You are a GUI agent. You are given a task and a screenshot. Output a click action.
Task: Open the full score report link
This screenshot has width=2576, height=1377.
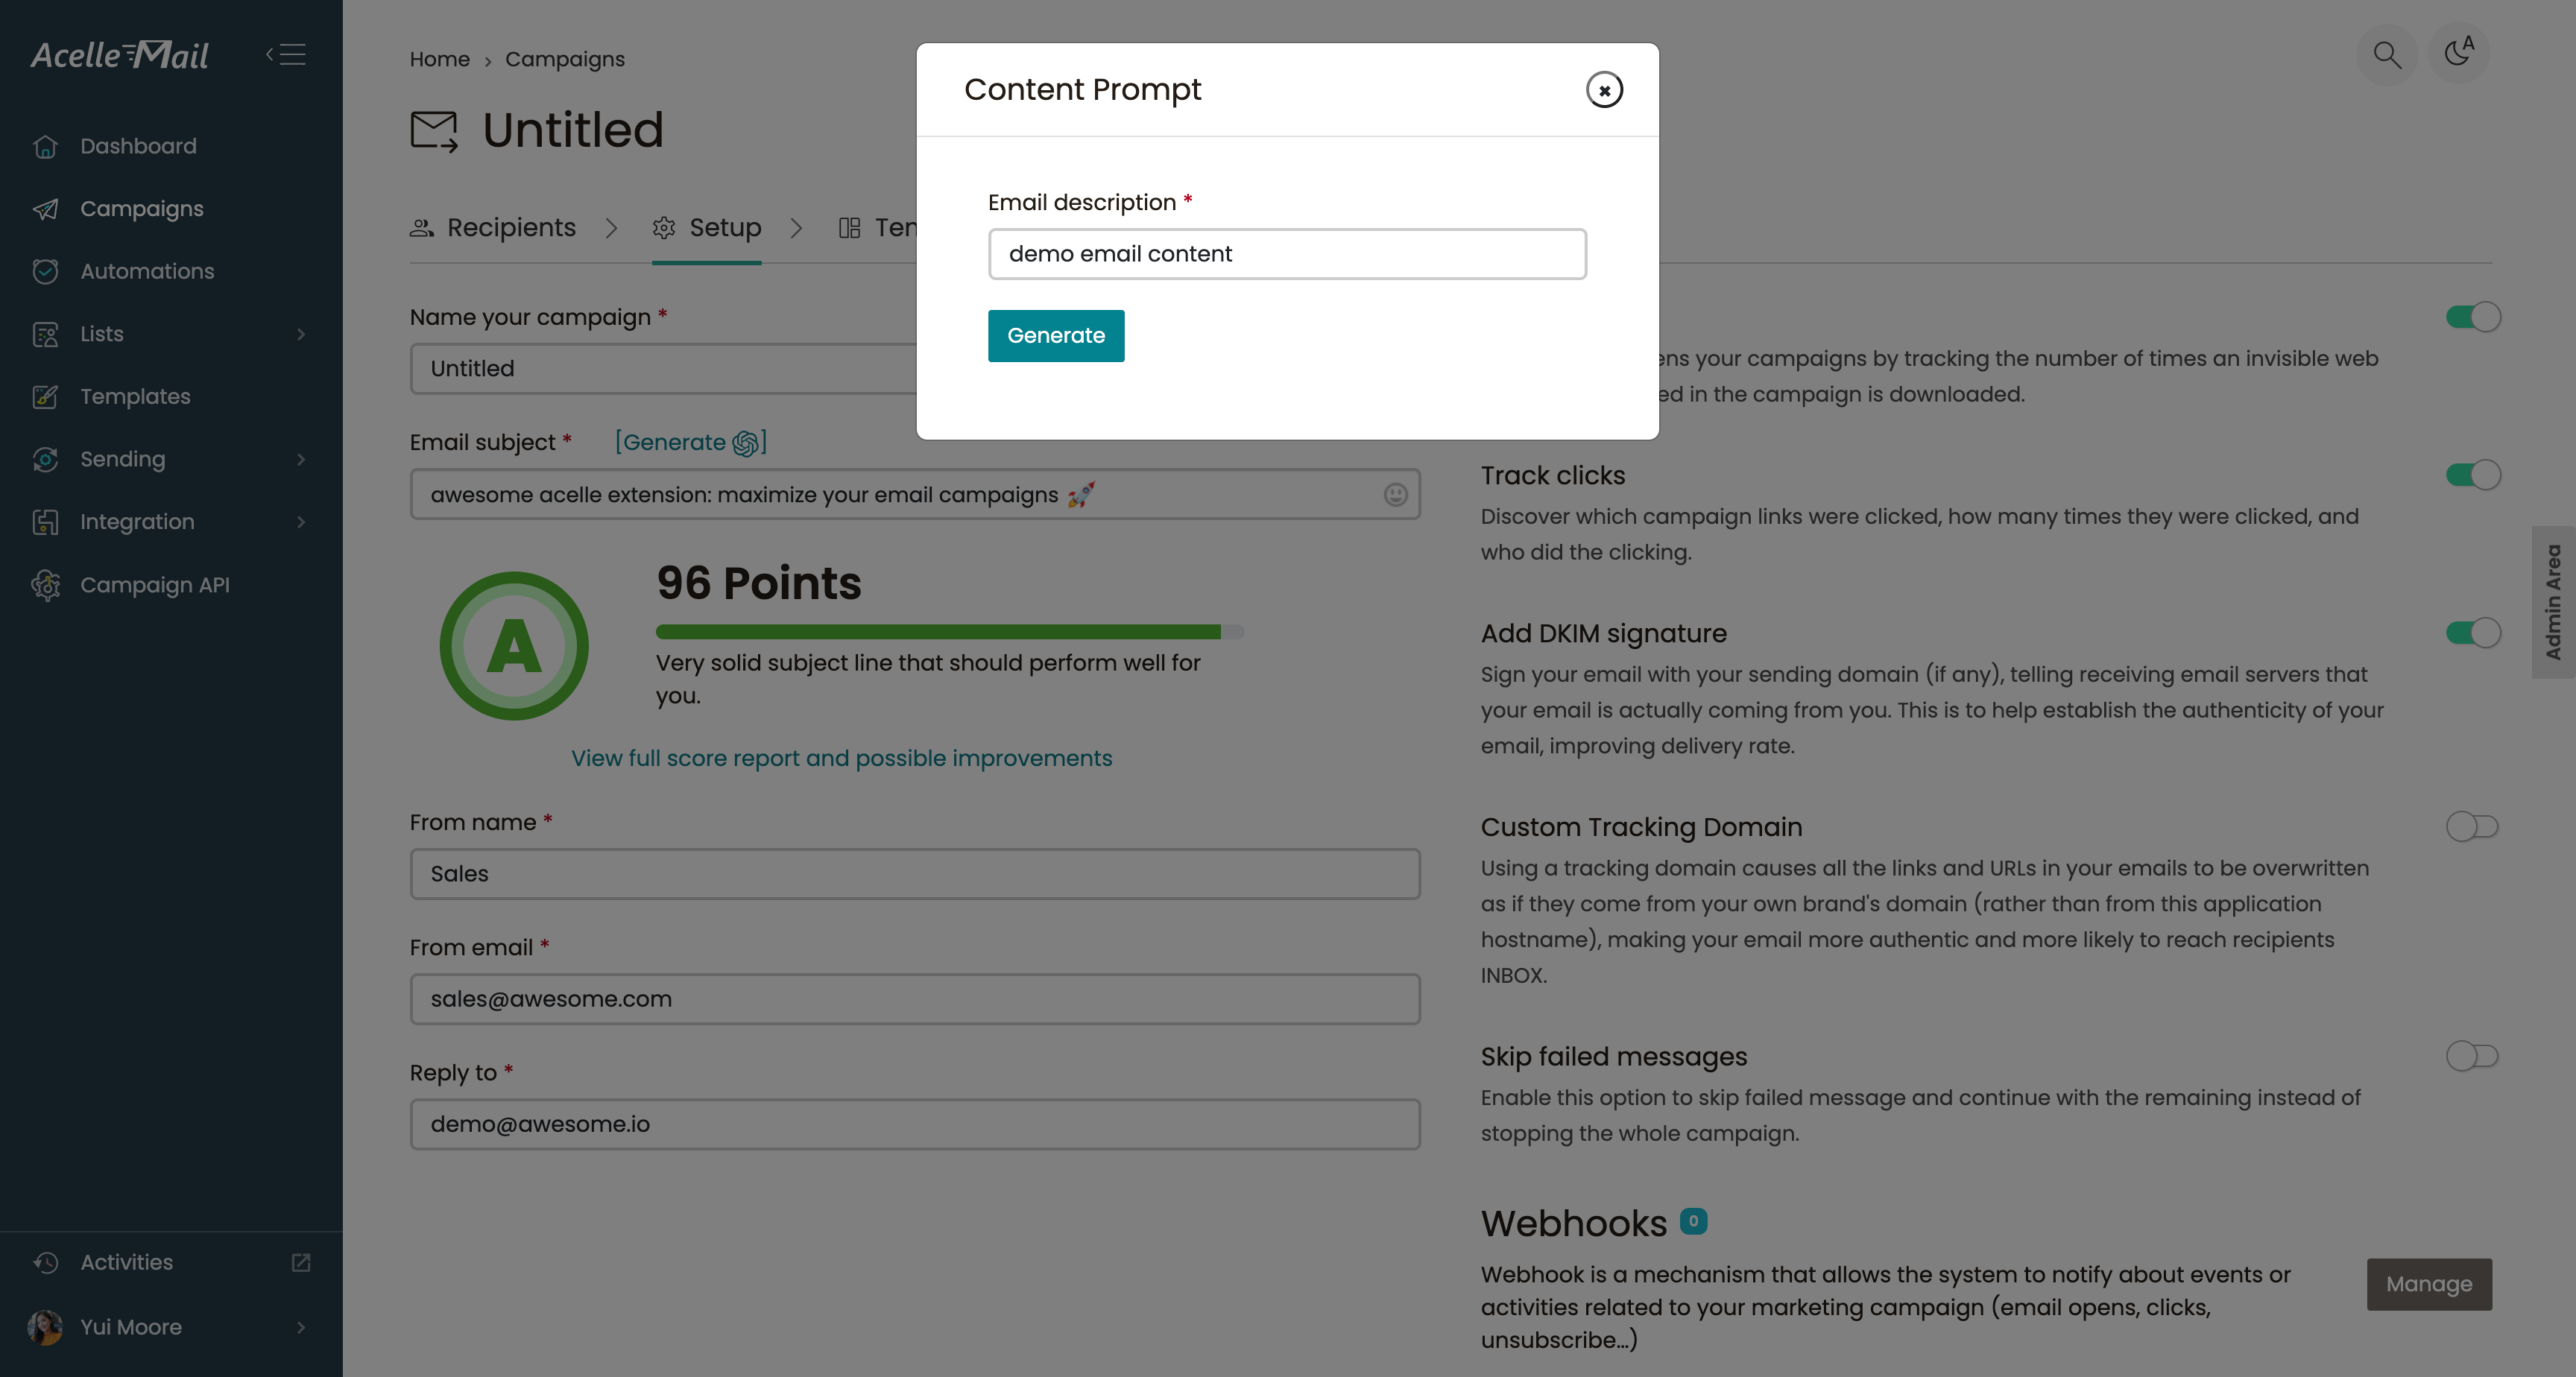(841, 758)
